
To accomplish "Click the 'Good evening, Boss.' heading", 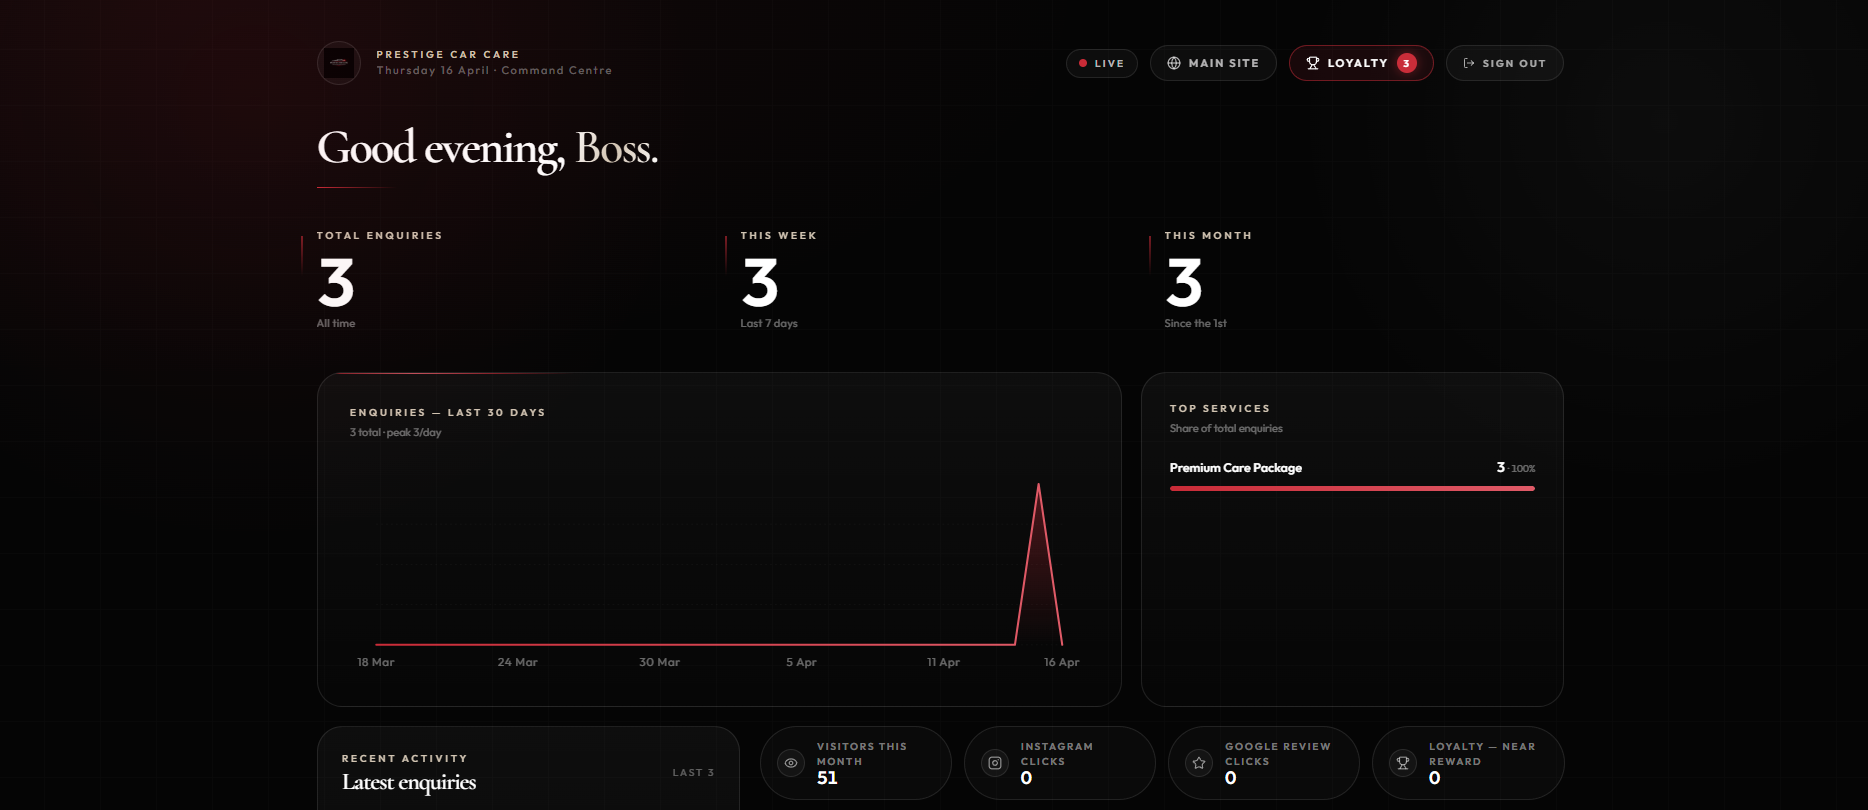I will (x=487, y=149).
